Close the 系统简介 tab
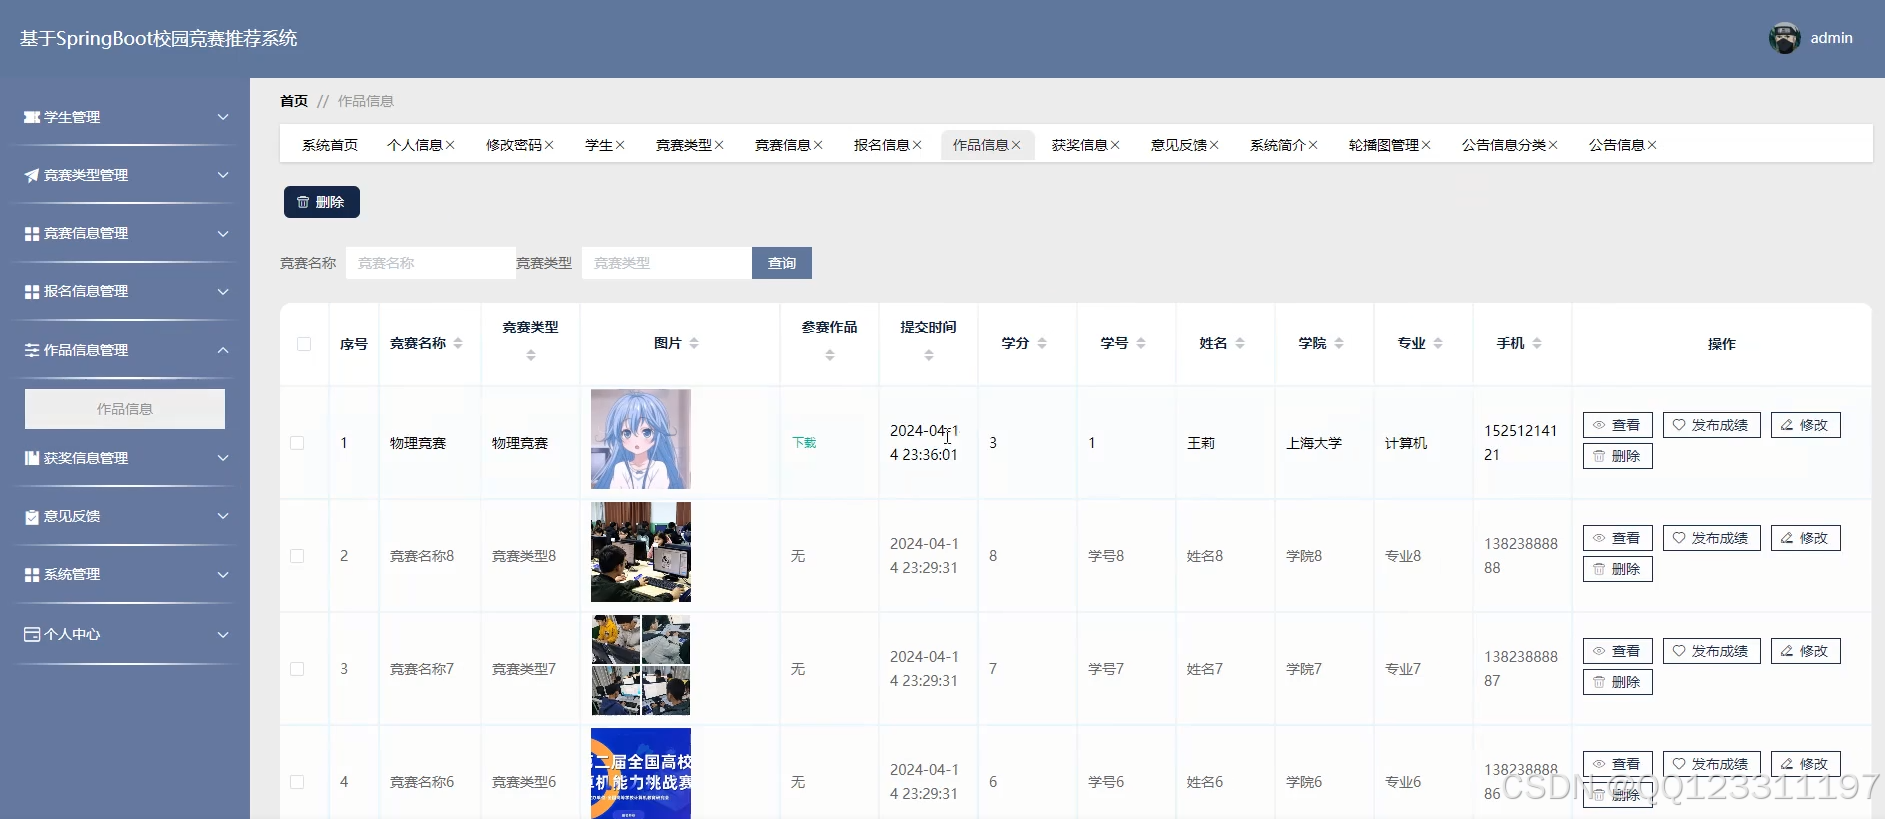1885x819 pixels. pyautogui.click(x=1313, y=145)
